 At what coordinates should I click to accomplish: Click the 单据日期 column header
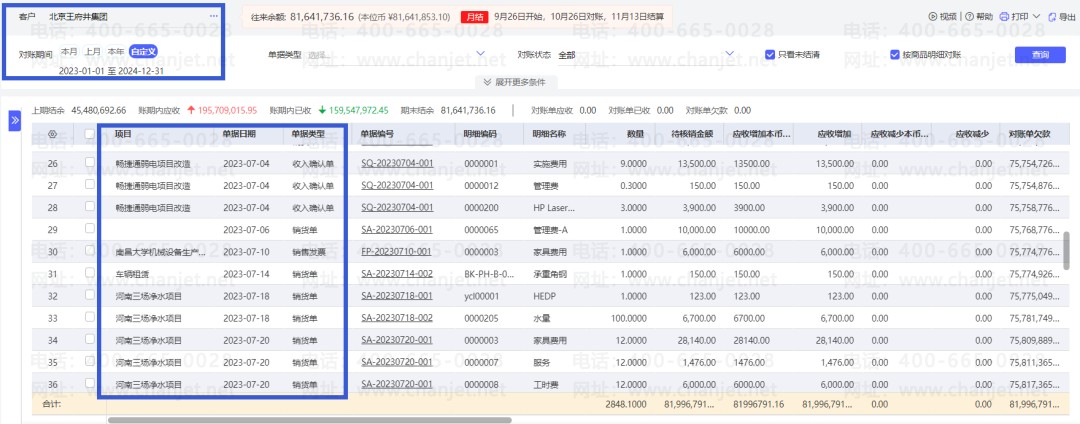point(238,134)
